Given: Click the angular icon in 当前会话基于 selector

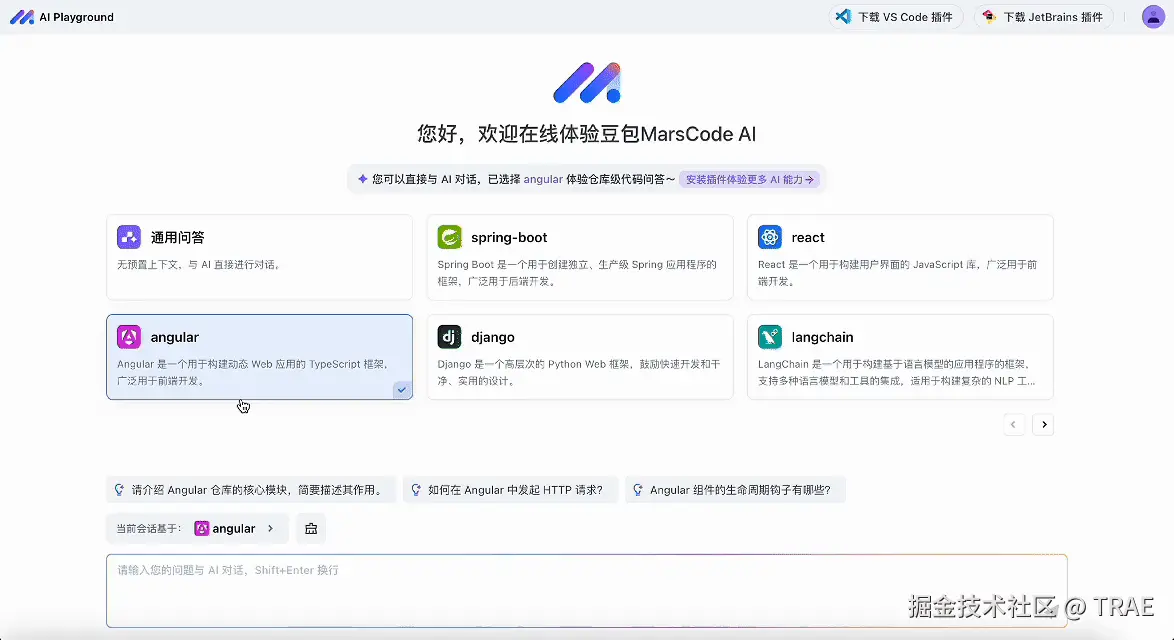Looking at the screenshot, I should (201, 528).
